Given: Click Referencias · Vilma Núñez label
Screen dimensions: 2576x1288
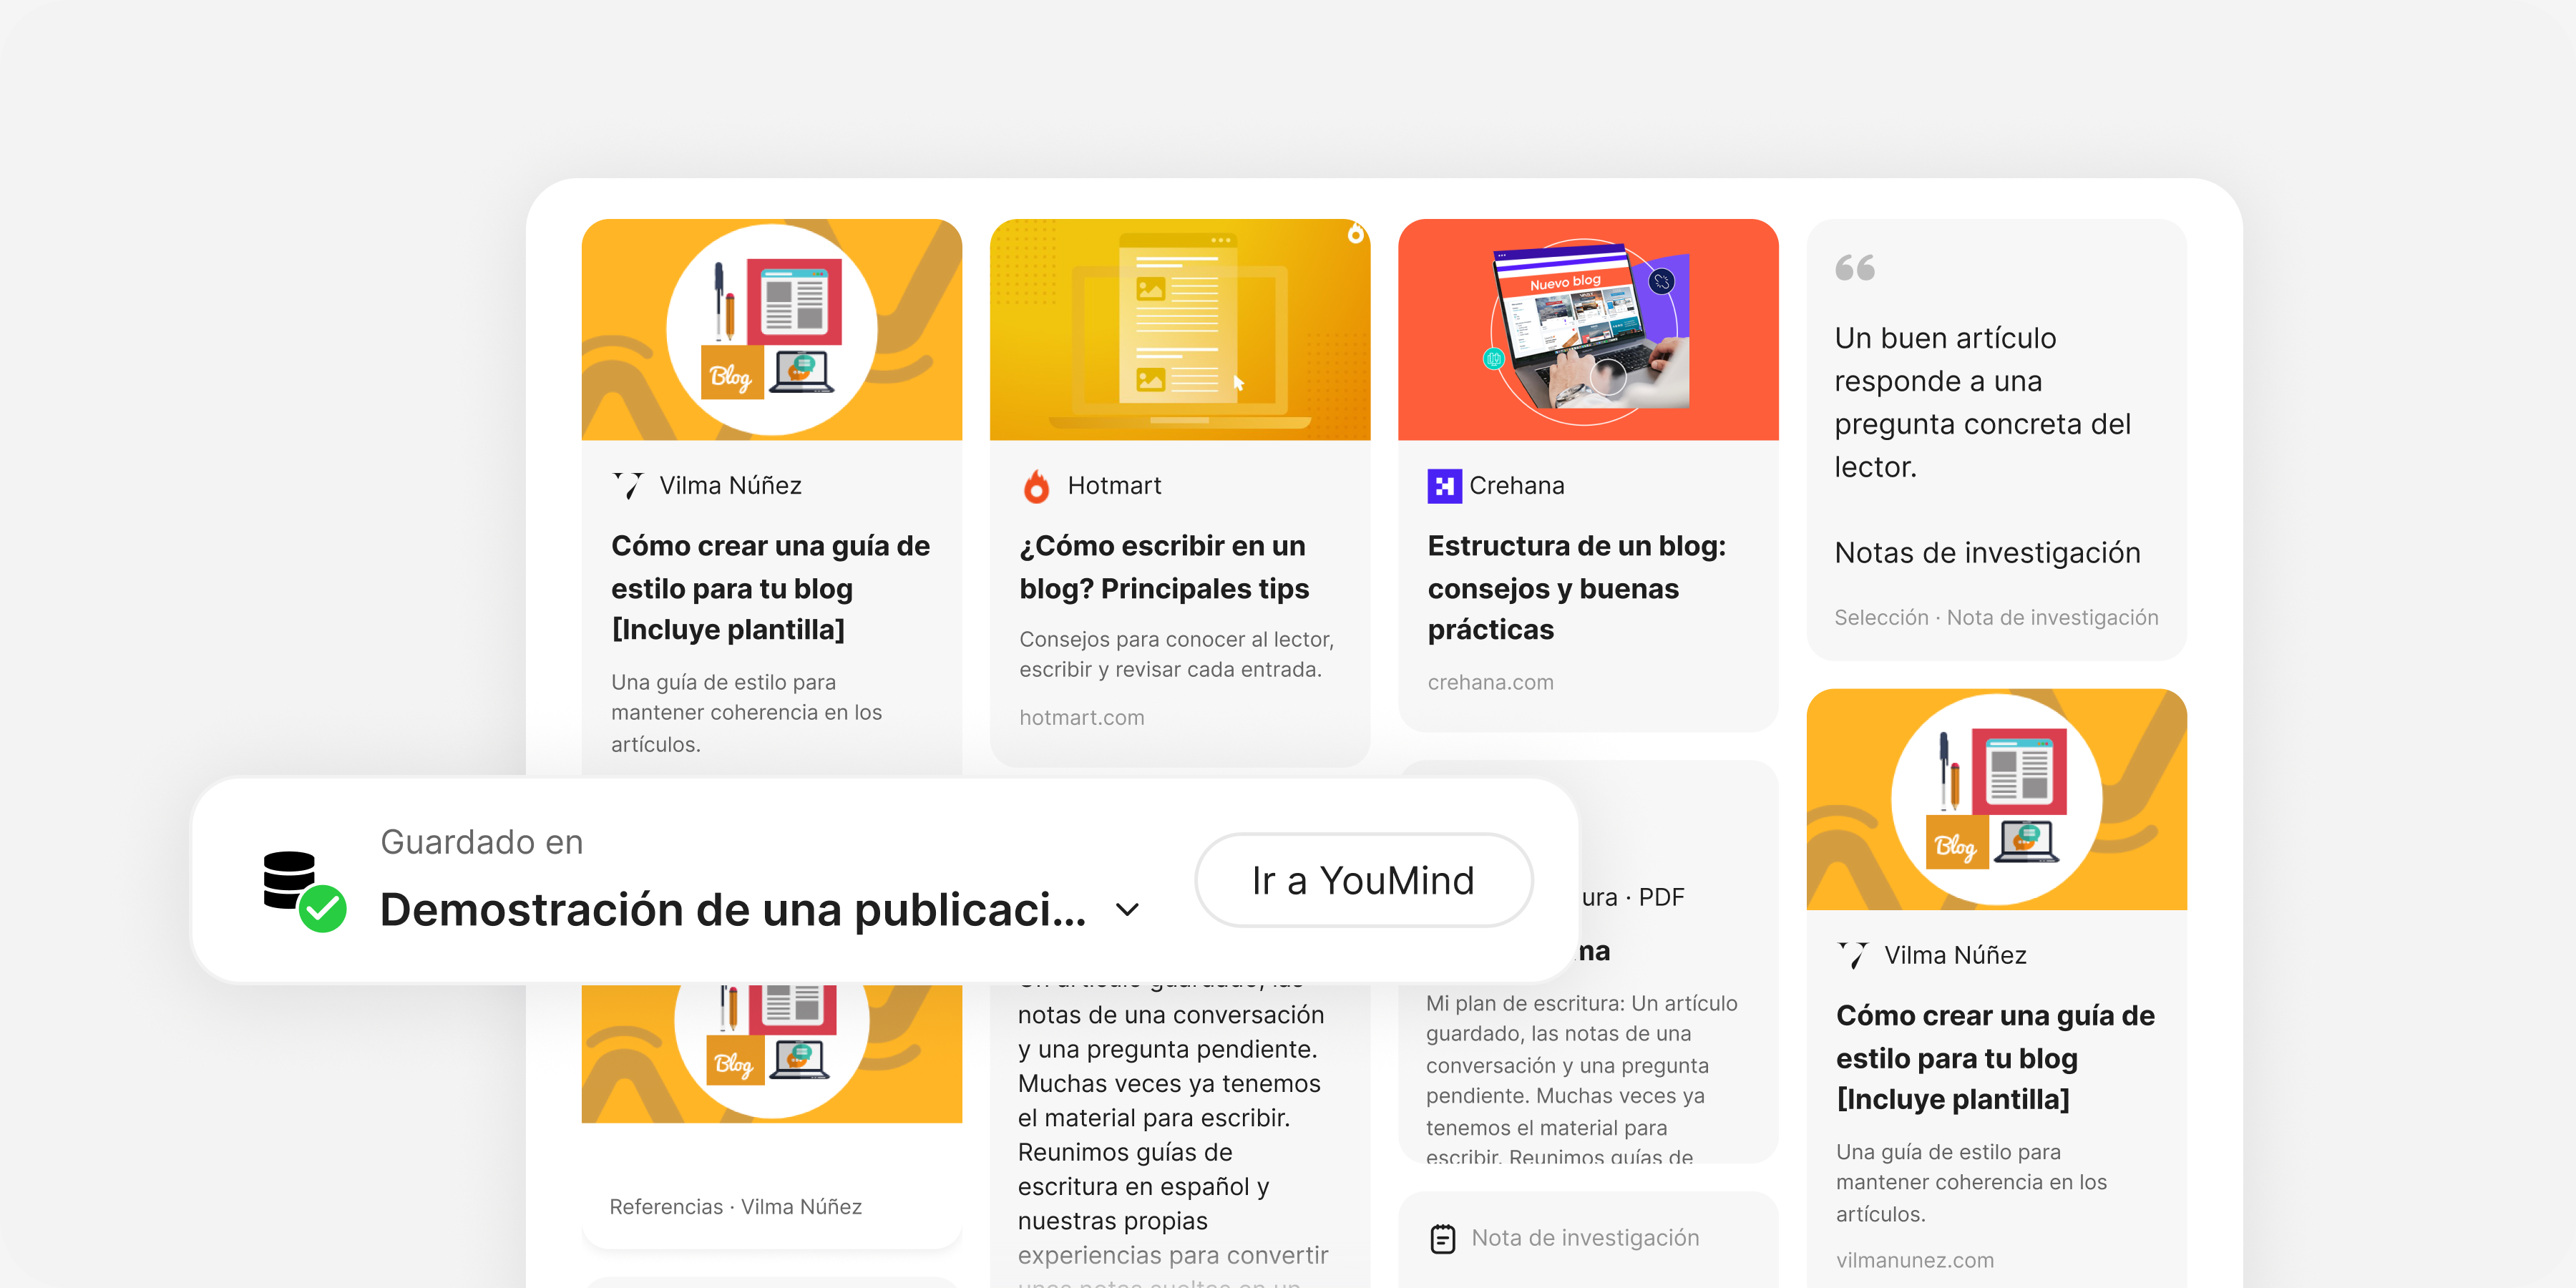Looking at the screenshot, I should (x=735, y=1207).
